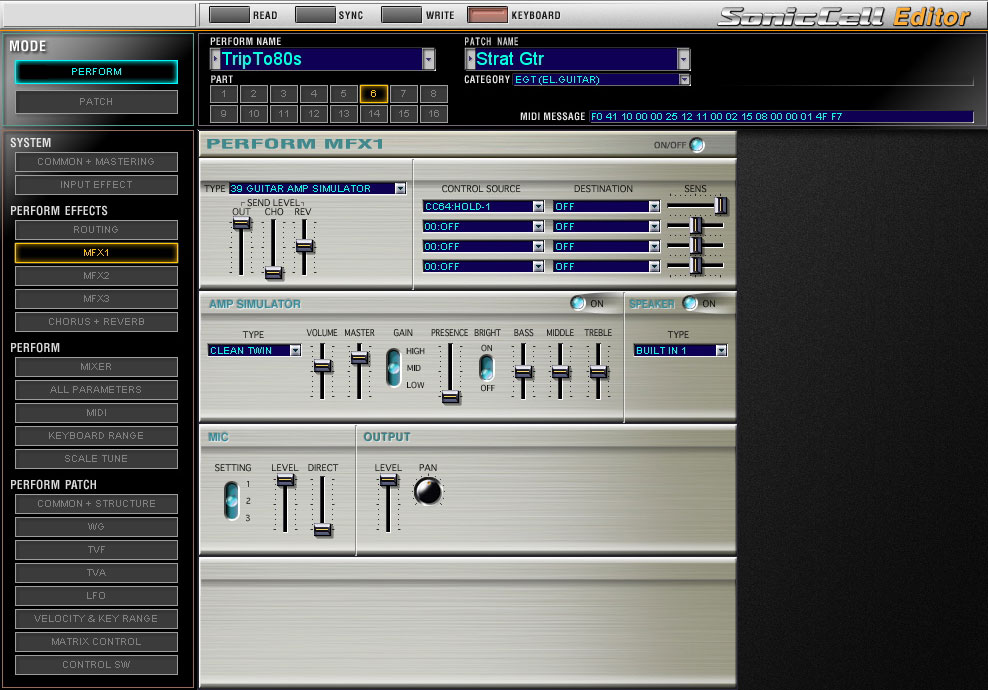Open the MFX2 page in sidebar

tap(96, 275)
